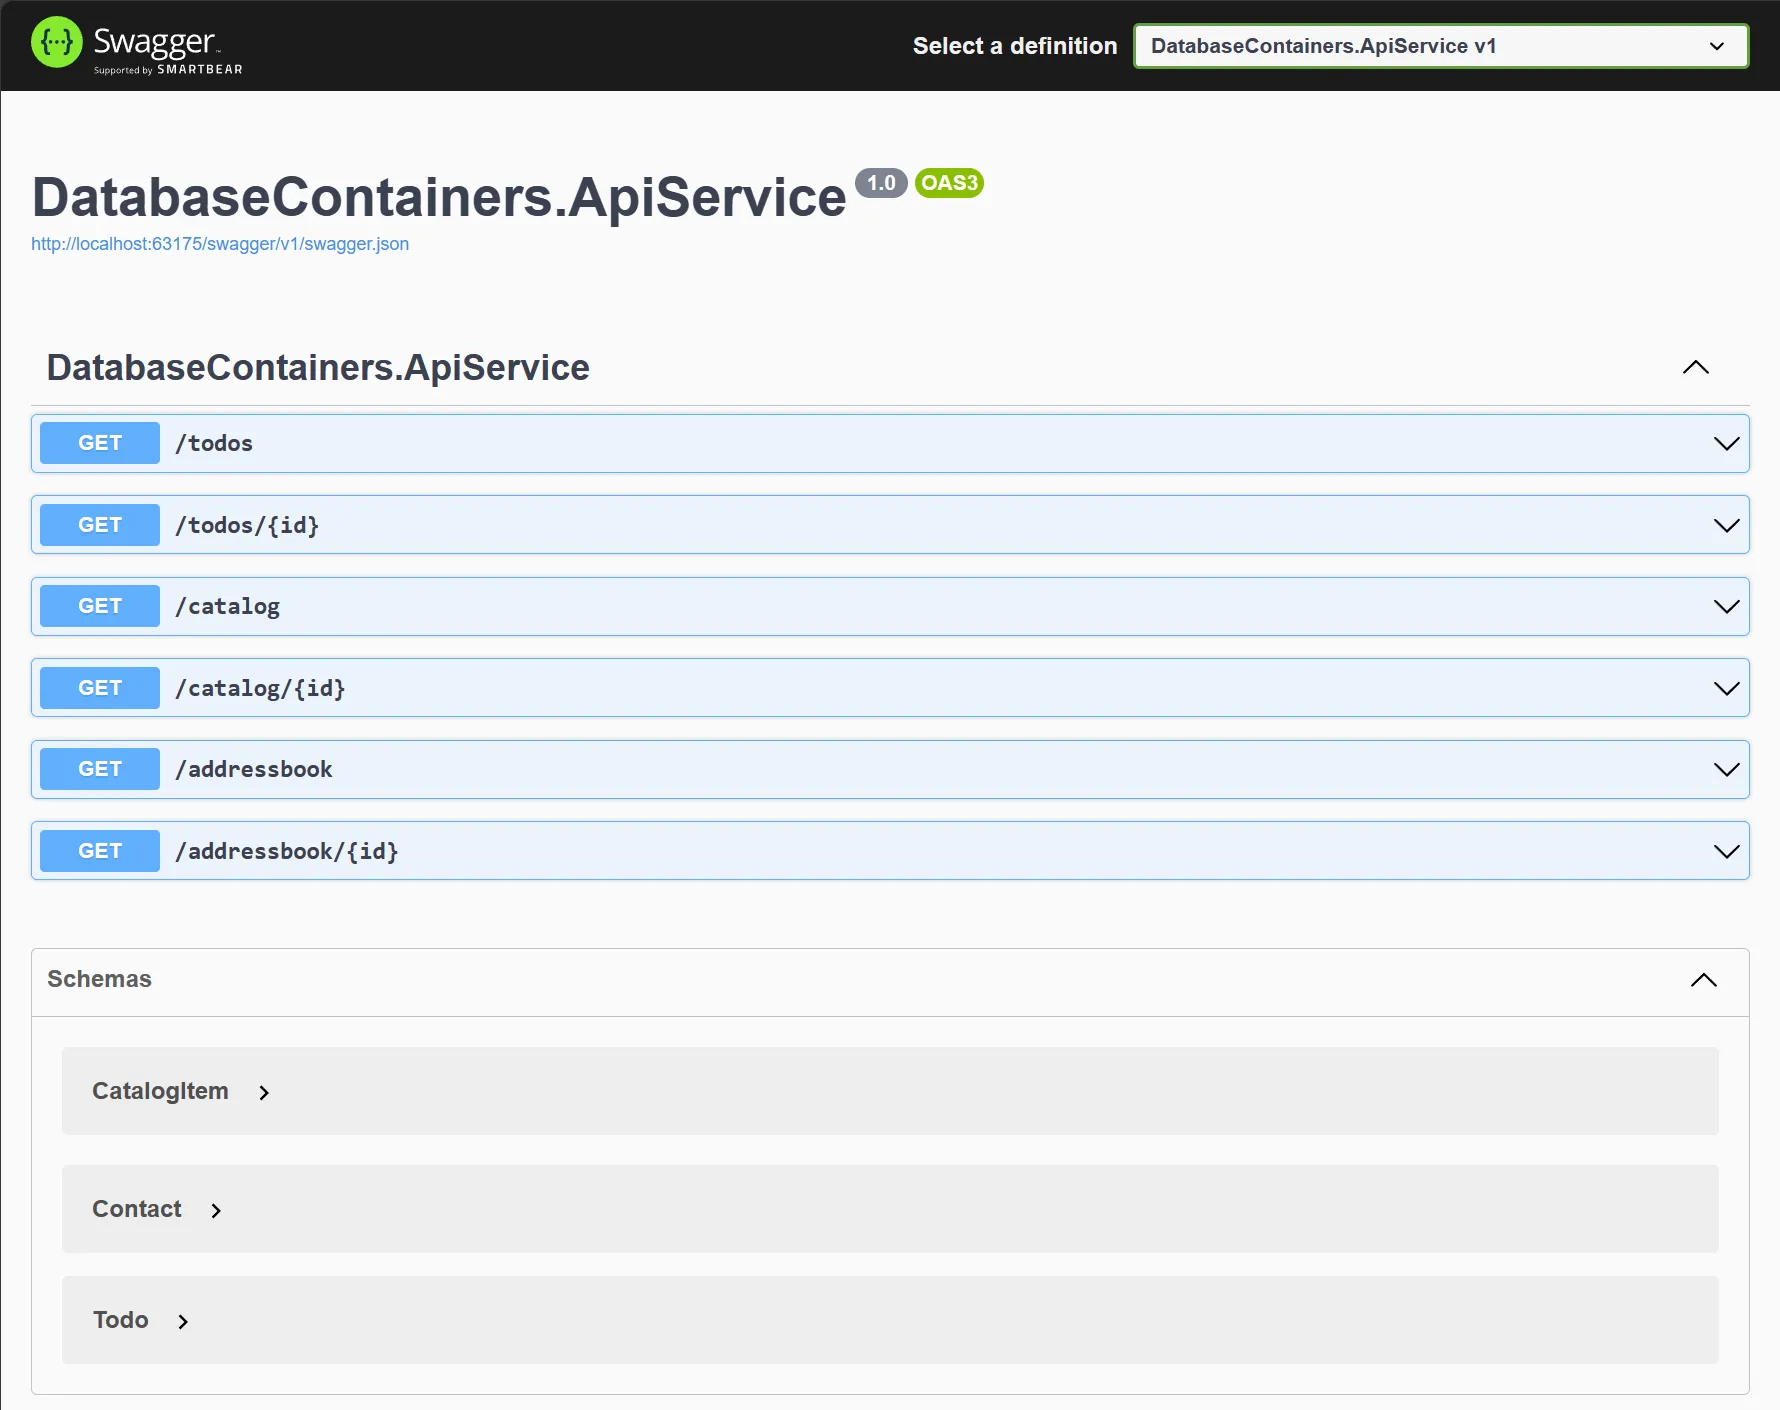1780x1410 pixels.
Task: Click the GET badge on /addressbook/{id}
Action: 99,850
